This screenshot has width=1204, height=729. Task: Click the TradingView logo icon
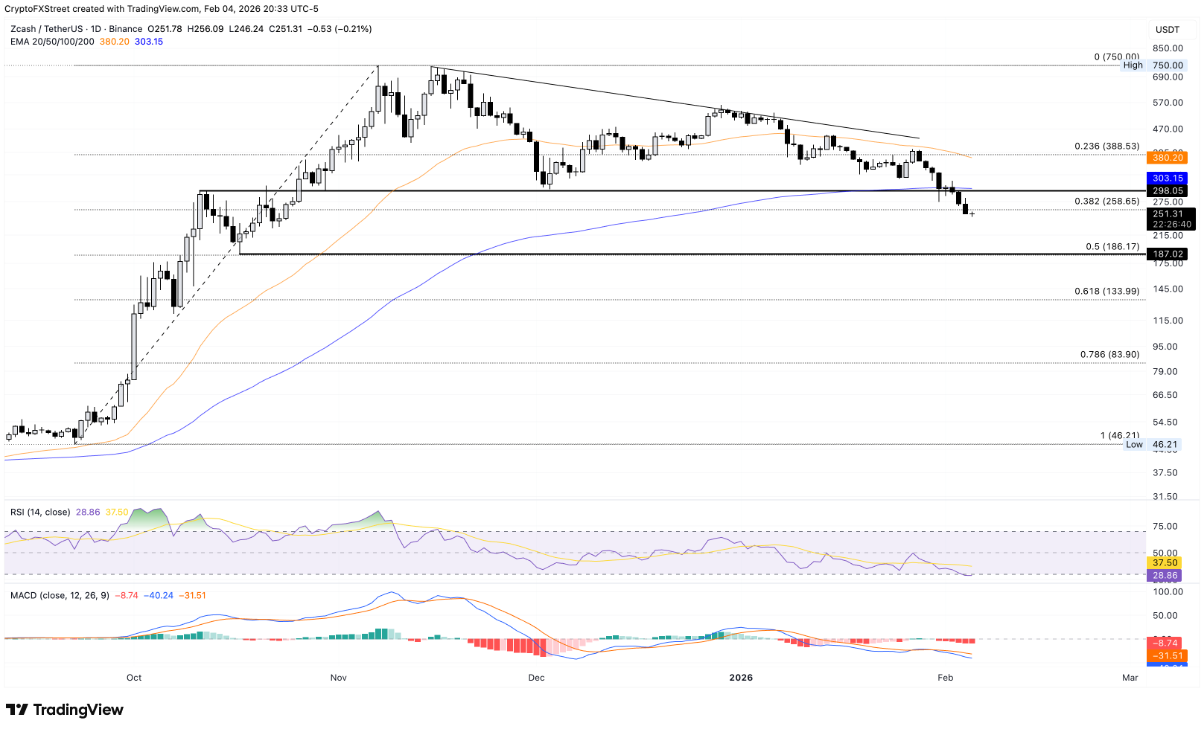click(17, 709)
